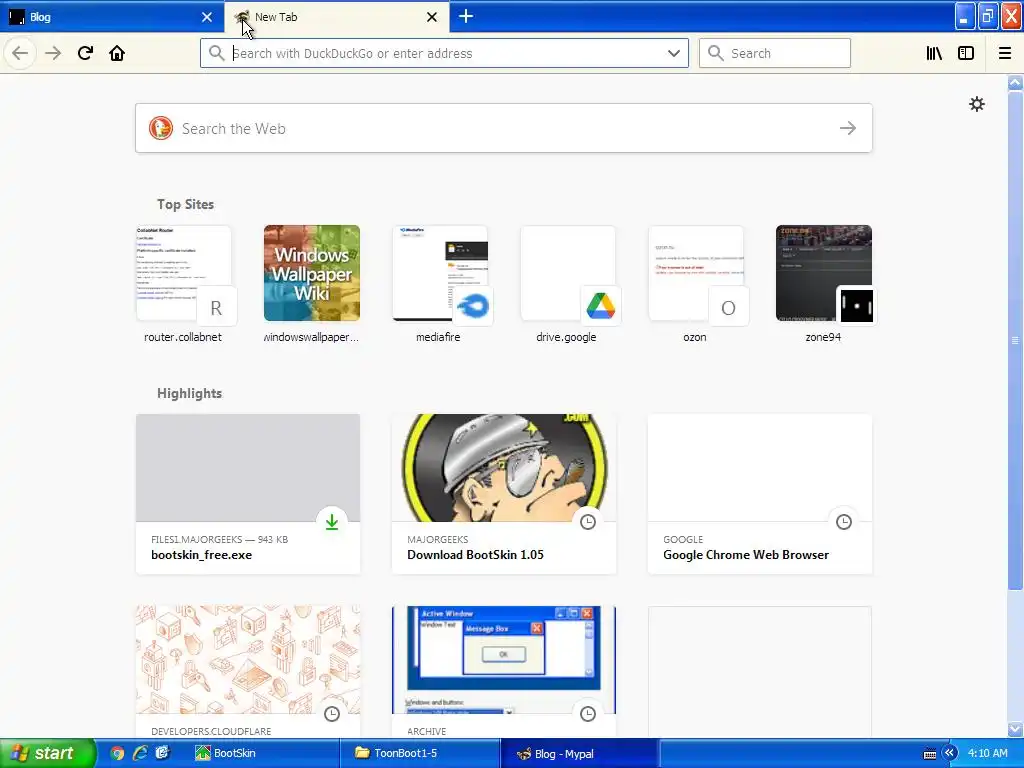Viewport: 1024px width, 768px height.
Task: Open the Windows Wallpaper Wiki tile
Action: coord(312,284)
